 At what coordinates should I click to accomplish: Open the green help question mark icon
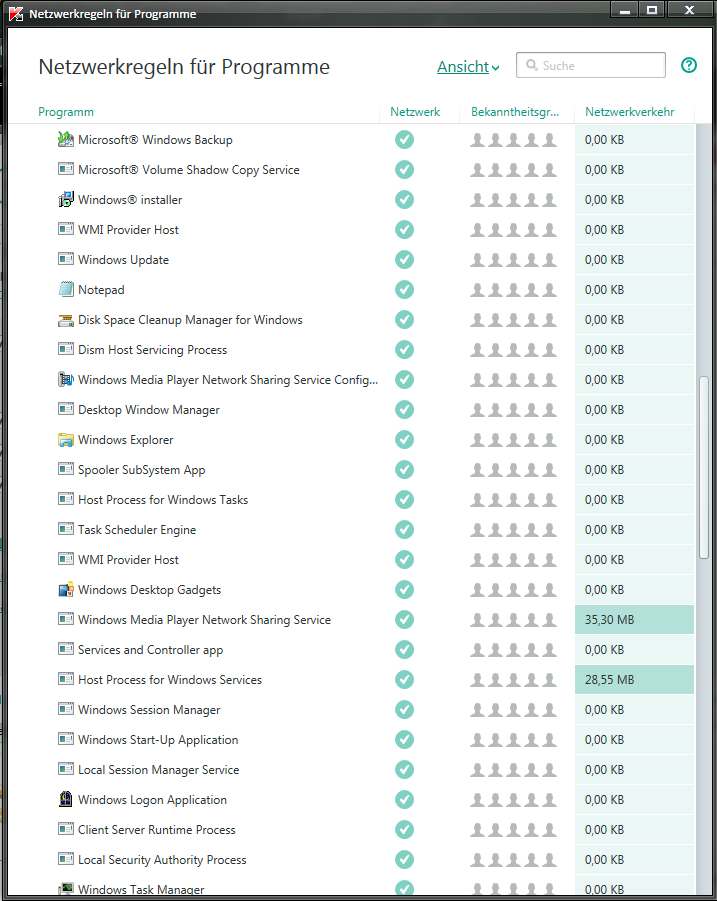[689, 66]
